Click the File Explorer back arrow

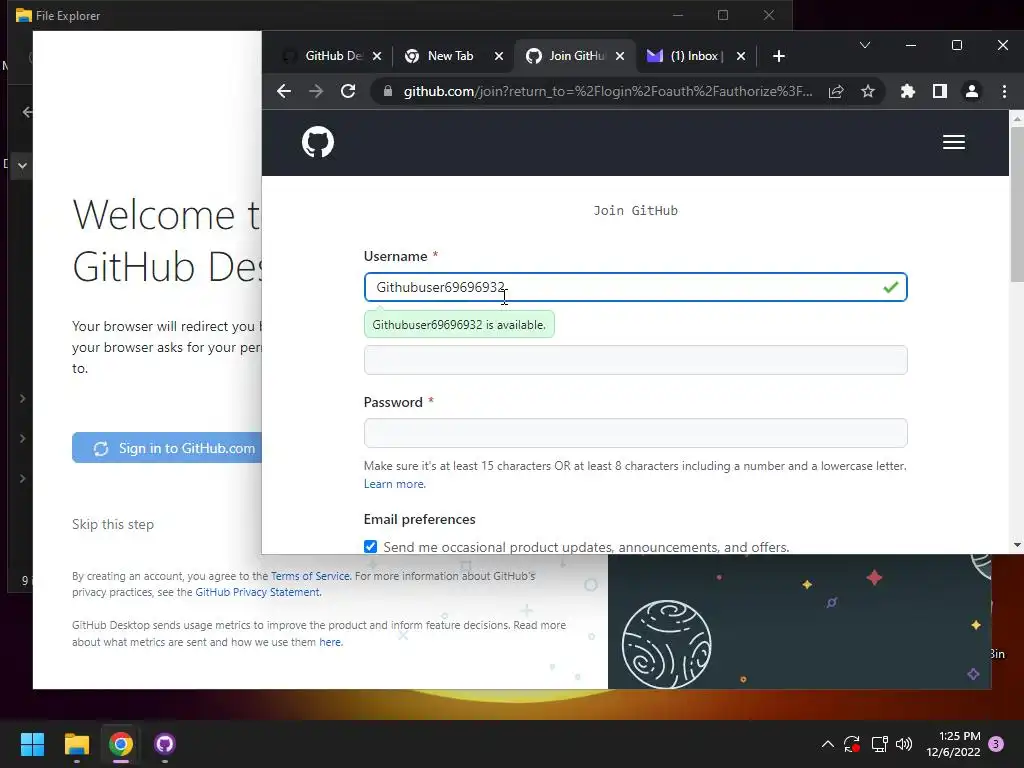coord(27,112)
